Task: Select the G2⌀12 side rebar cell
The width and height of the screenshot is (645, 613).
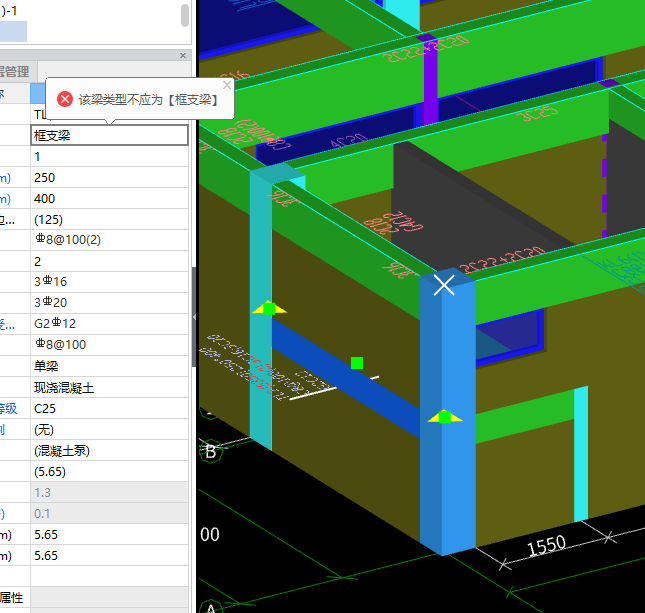Action: tap(109, 324)
